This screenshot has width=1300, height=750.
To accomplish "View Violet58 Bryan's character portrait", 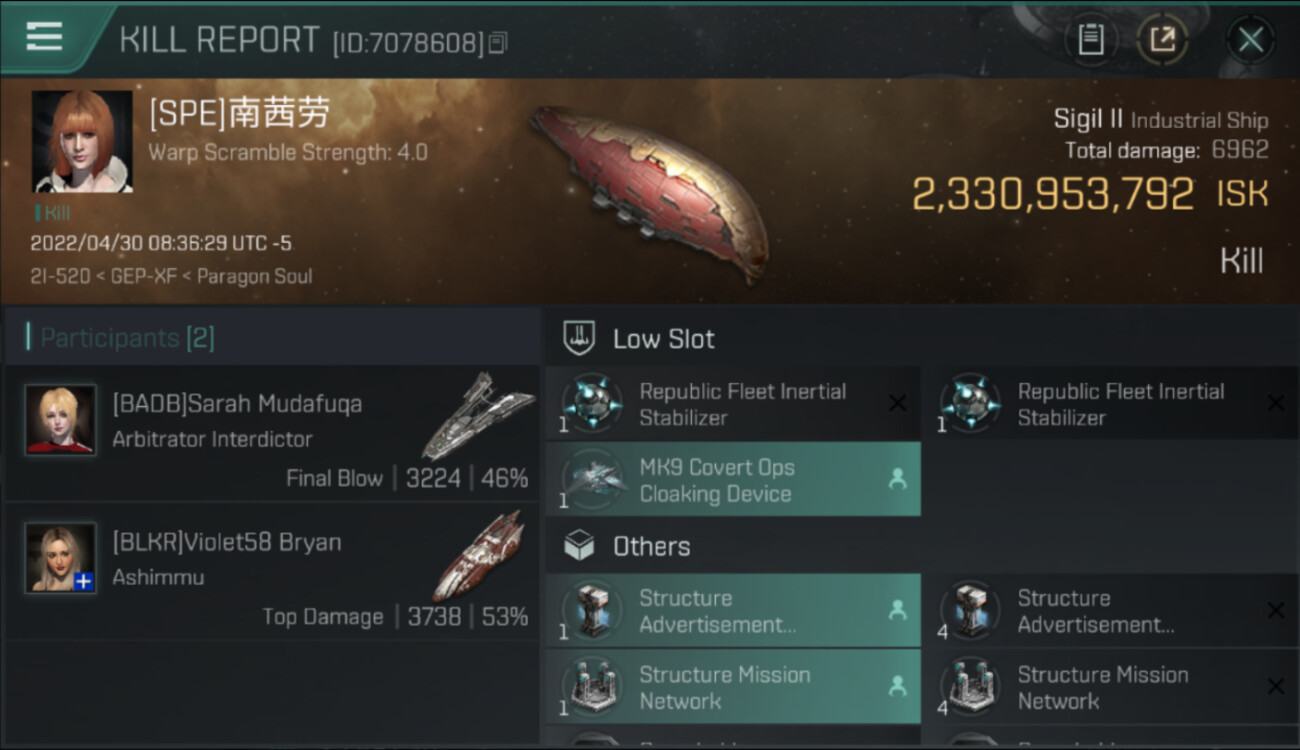I will pyautogui.click(x=61, y=558).
